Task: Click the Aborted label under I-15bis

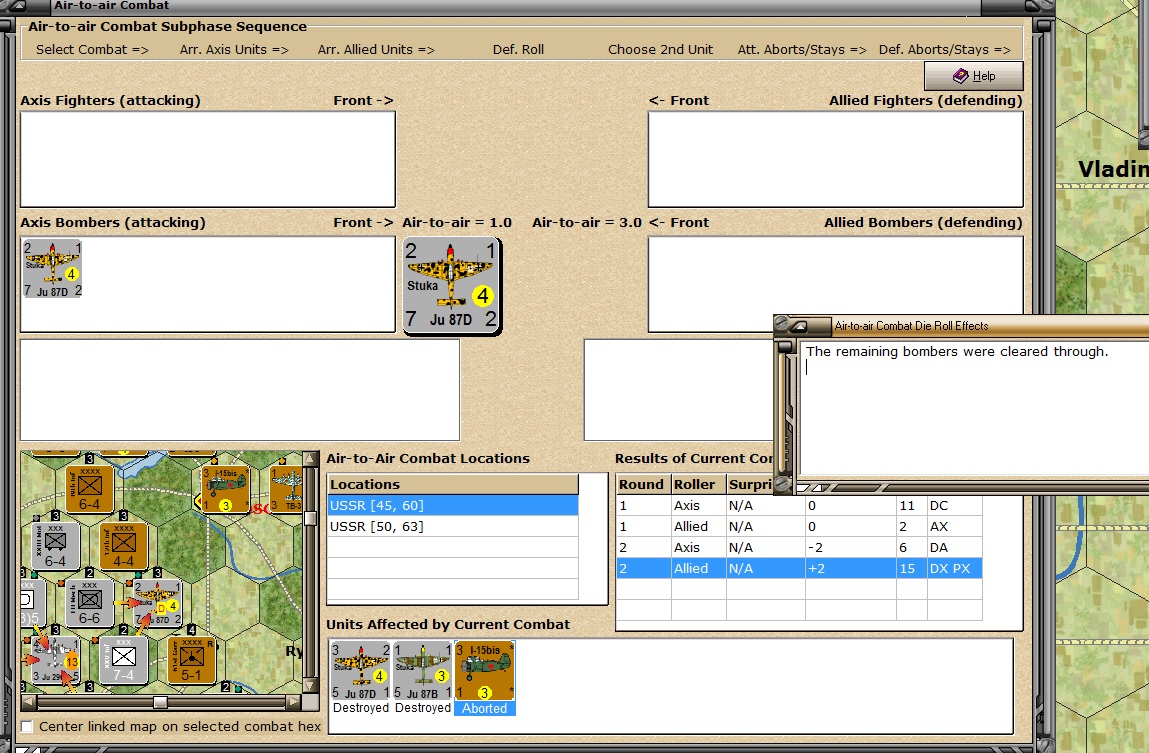Action: point(484,708)
